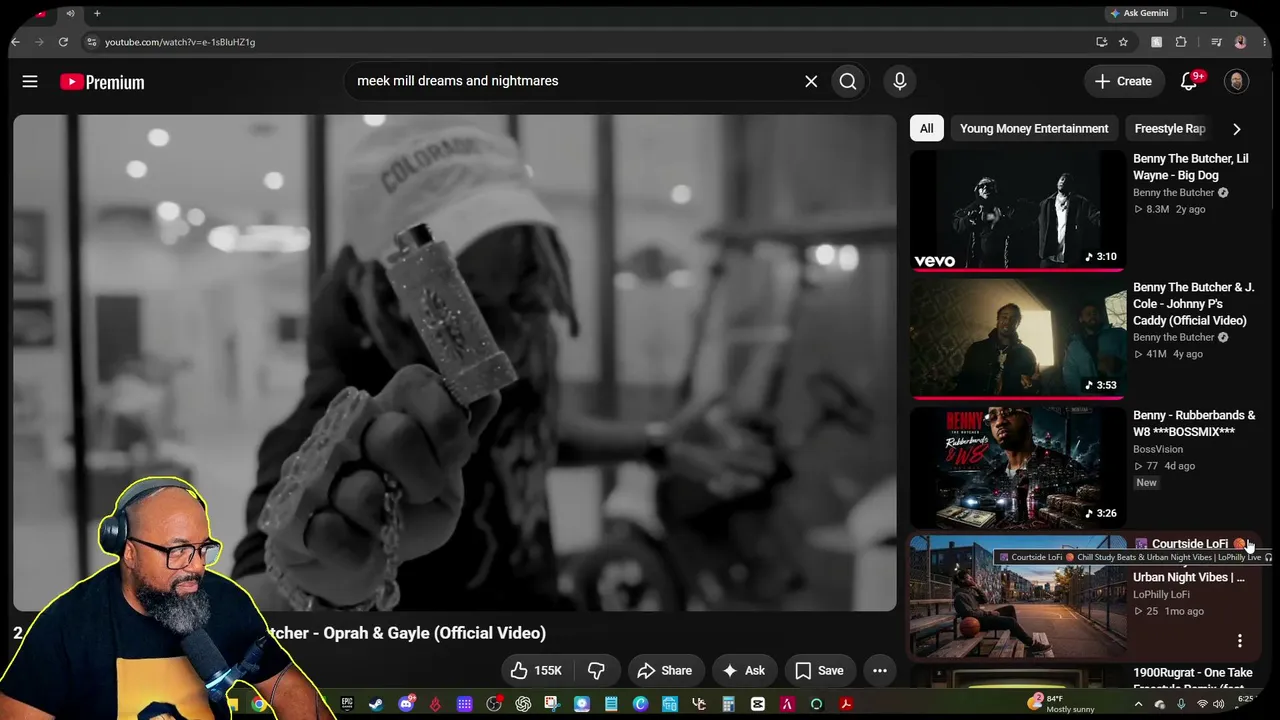Screen dimensions: 1280x720
Task: Open Chrome extensions puzzle icon
Action: pos(1181,42)
